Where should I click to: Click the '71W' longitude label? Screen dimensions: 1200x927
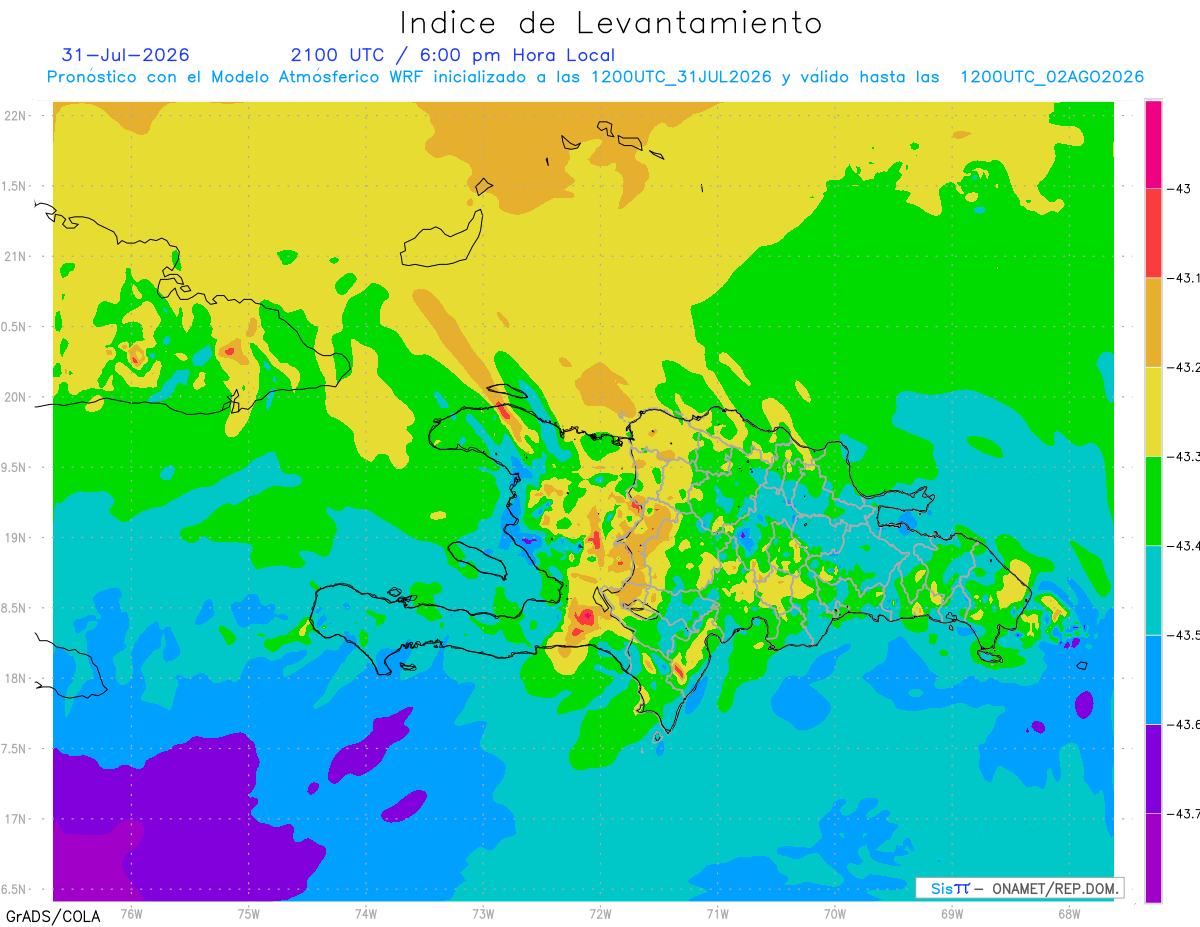point(717,913)
